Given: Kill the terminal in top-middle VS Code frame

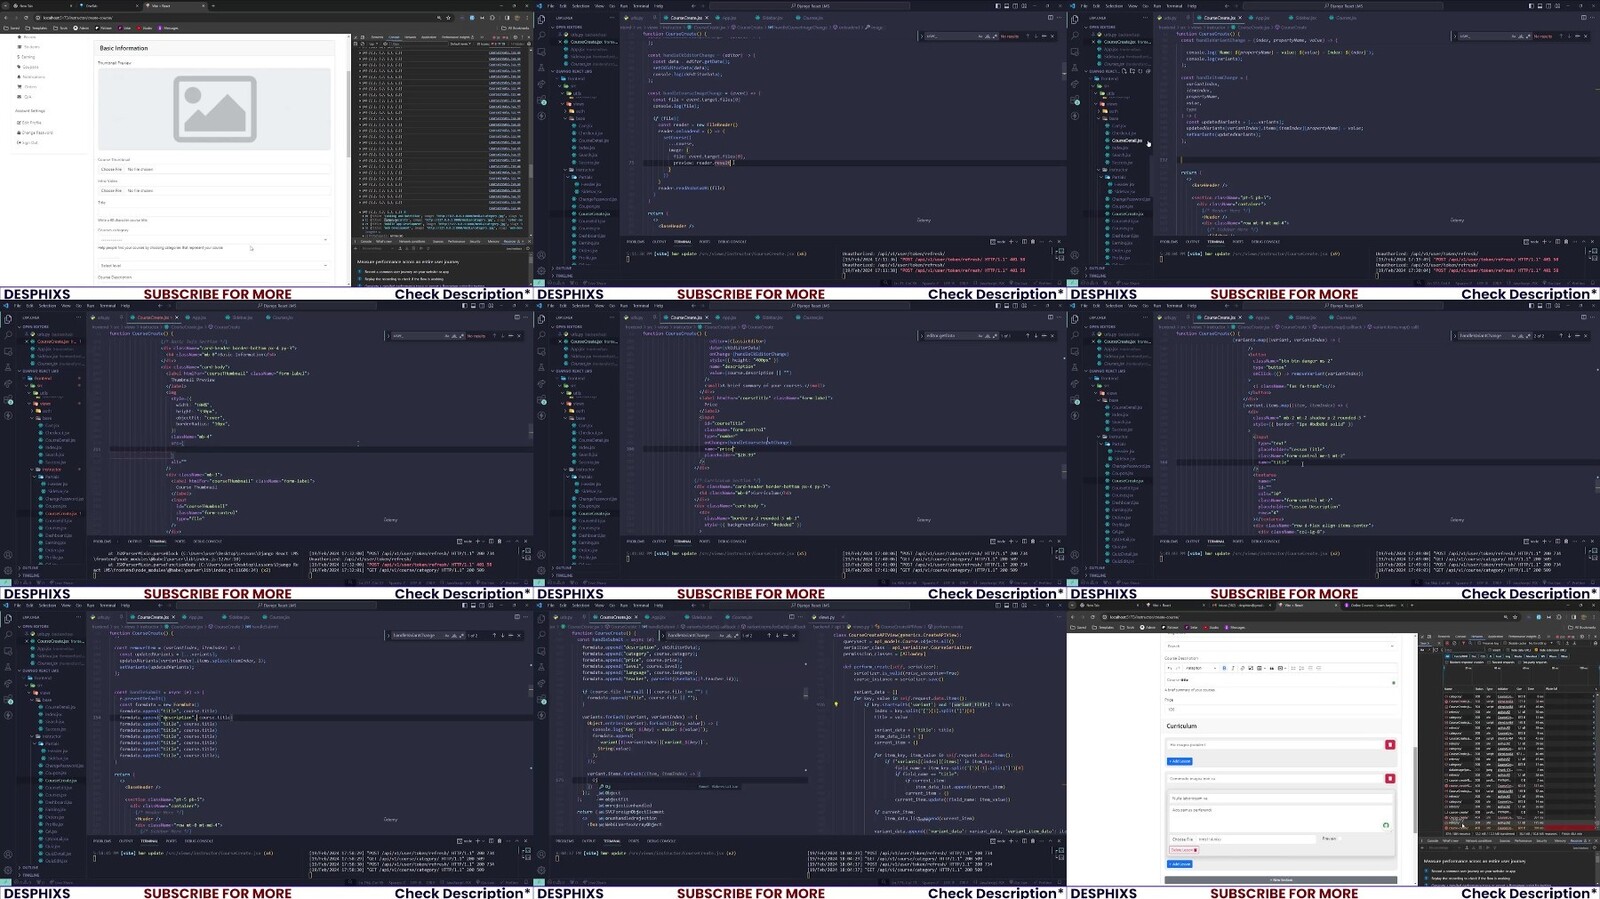Looking at the screenshot, I should (1033, 241).
